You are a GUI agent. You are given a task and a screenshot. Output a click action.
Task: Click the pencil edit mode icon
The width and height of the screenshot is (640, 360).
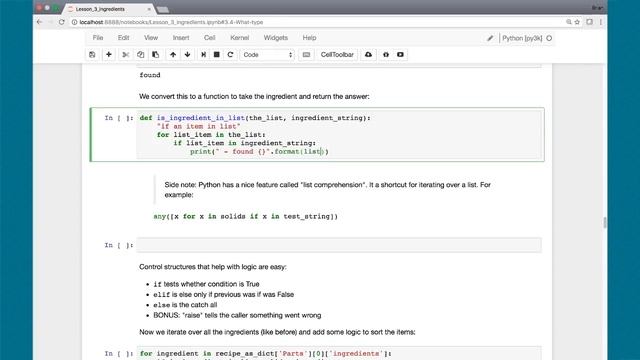click(490, 38)
